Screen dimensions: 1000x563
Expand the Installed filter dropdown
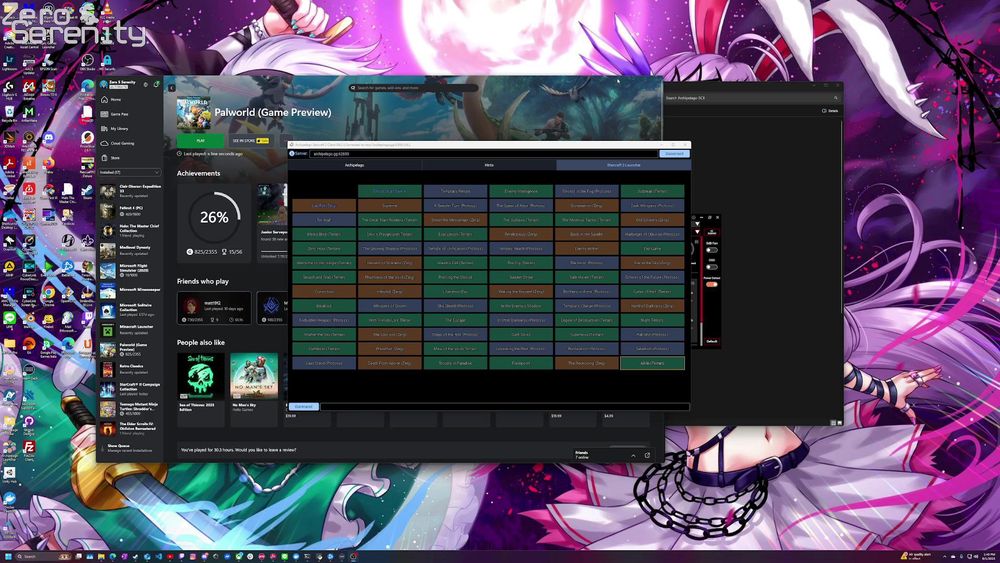129,172
